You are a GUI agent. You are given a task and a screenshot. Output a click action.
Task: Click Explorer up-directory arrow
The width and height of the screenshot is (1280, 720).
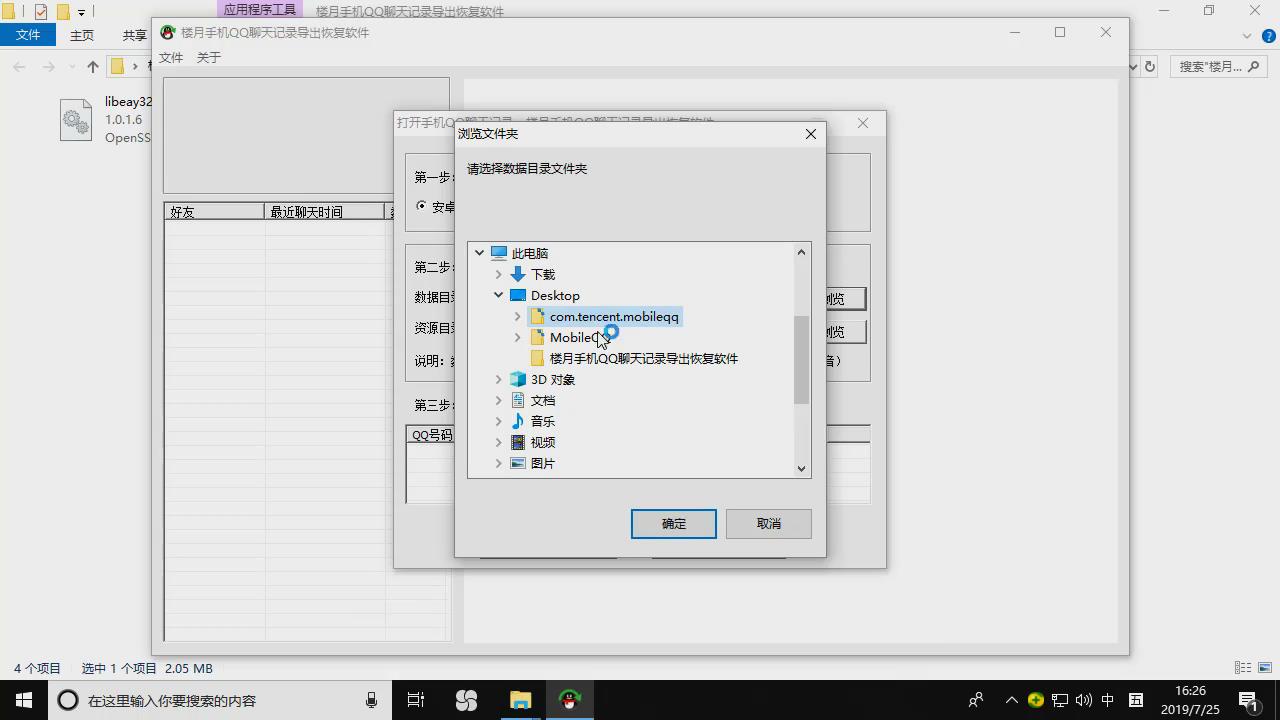pyautogui.click(x=93, y=67)
